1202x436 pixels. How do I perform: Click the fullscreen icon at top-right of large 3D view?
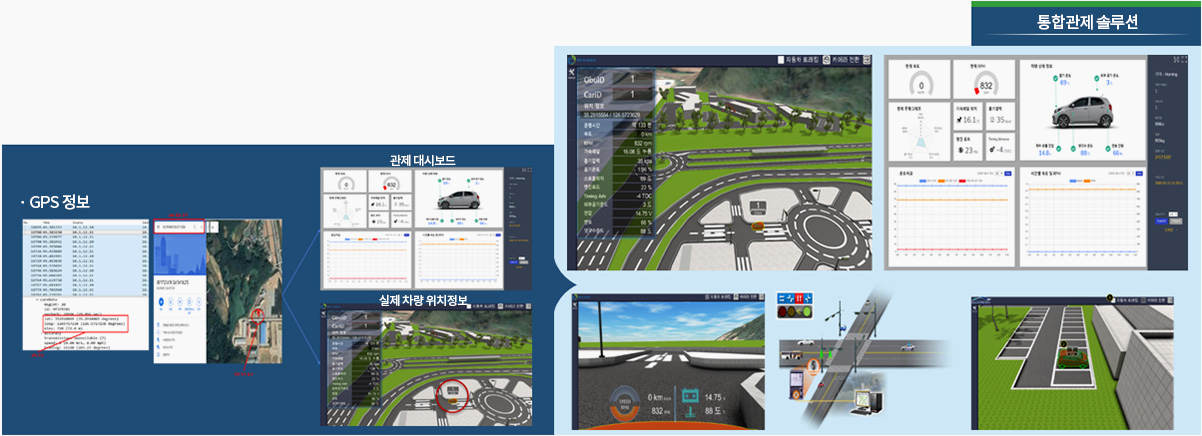click(x=867, y=60)
